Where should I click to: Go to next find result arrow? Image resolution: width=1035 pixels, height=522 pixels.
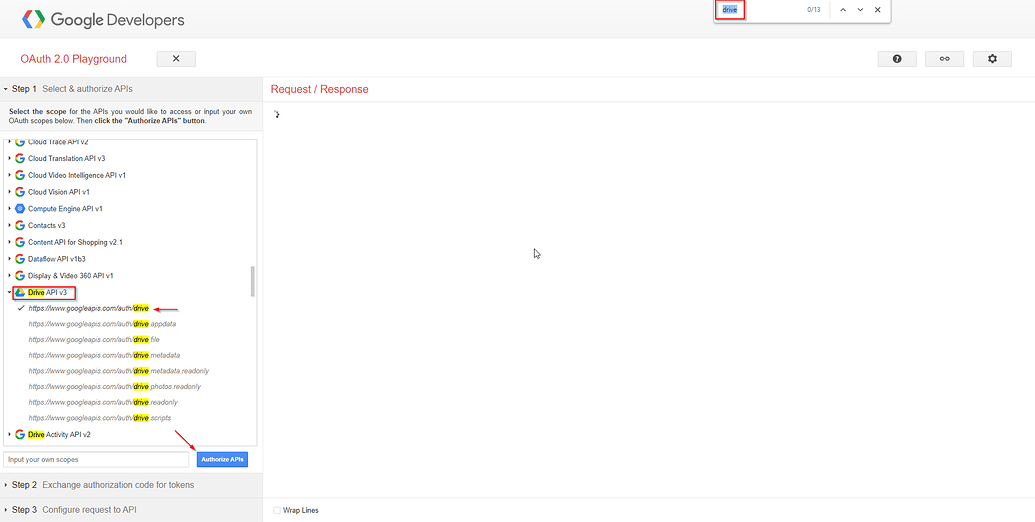pyautogui.click(x=860, y=10)
